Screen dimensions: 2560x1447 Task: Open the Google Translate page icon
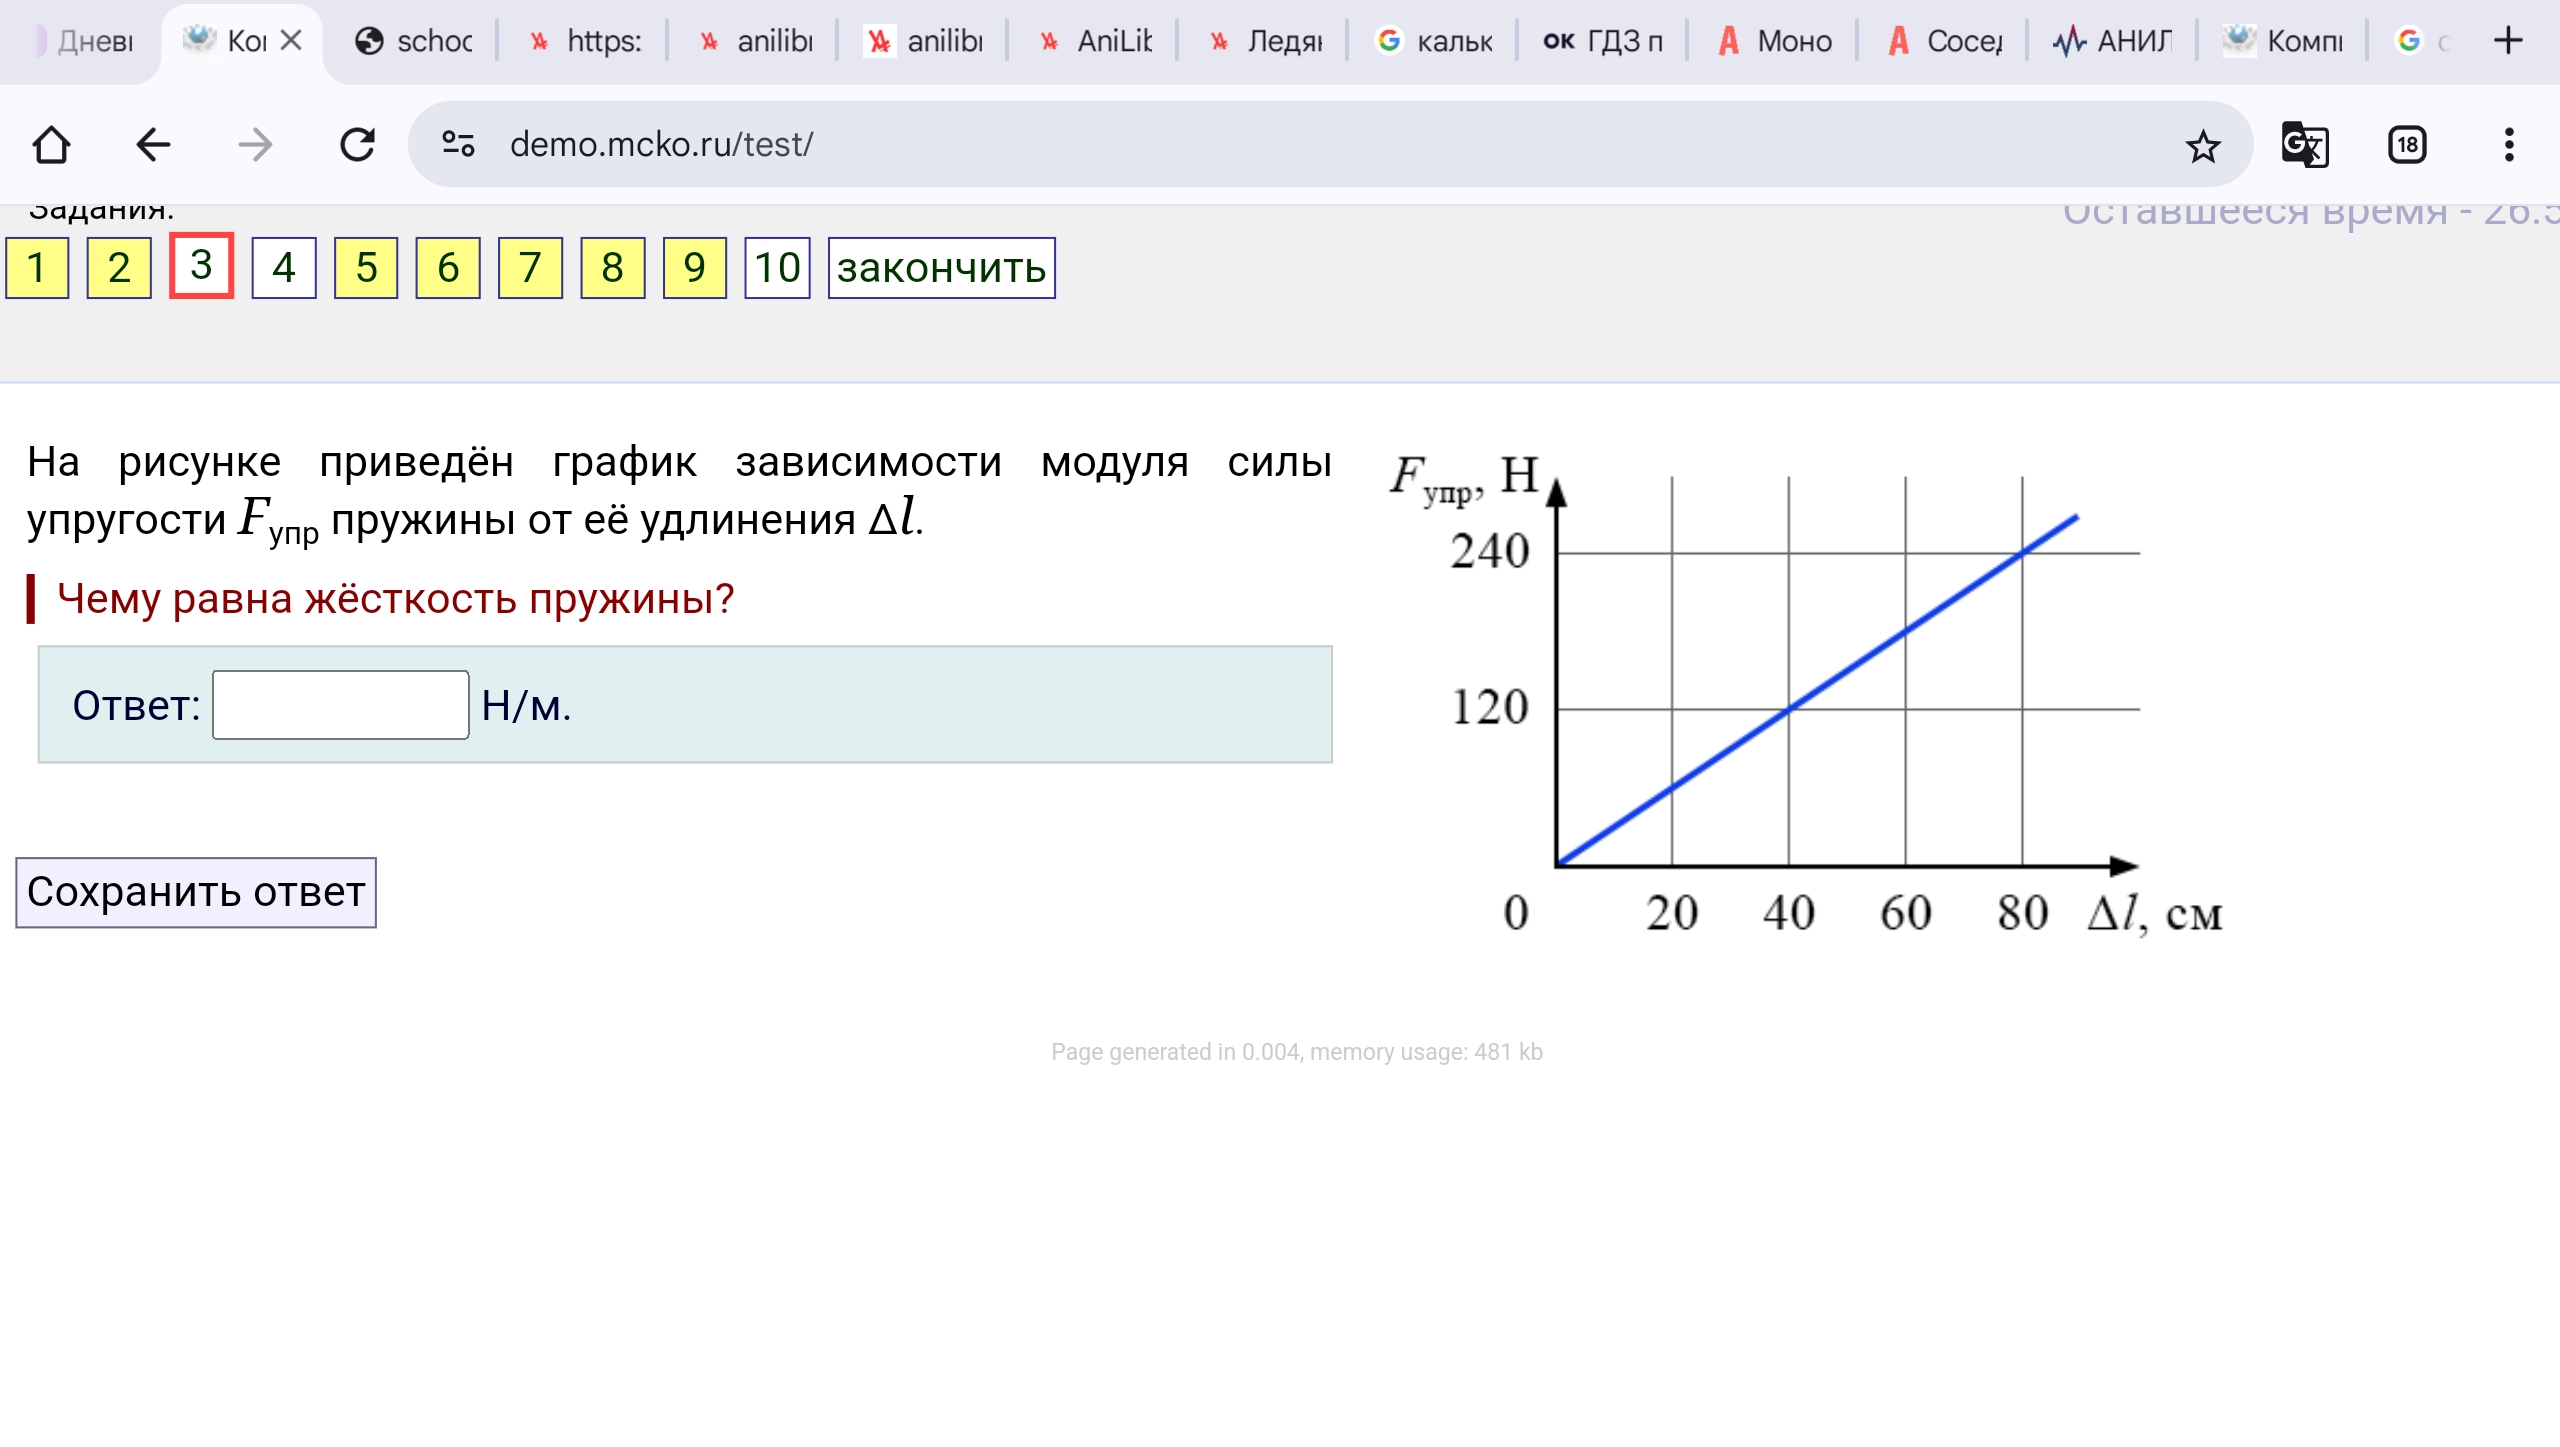[2305, 144]
